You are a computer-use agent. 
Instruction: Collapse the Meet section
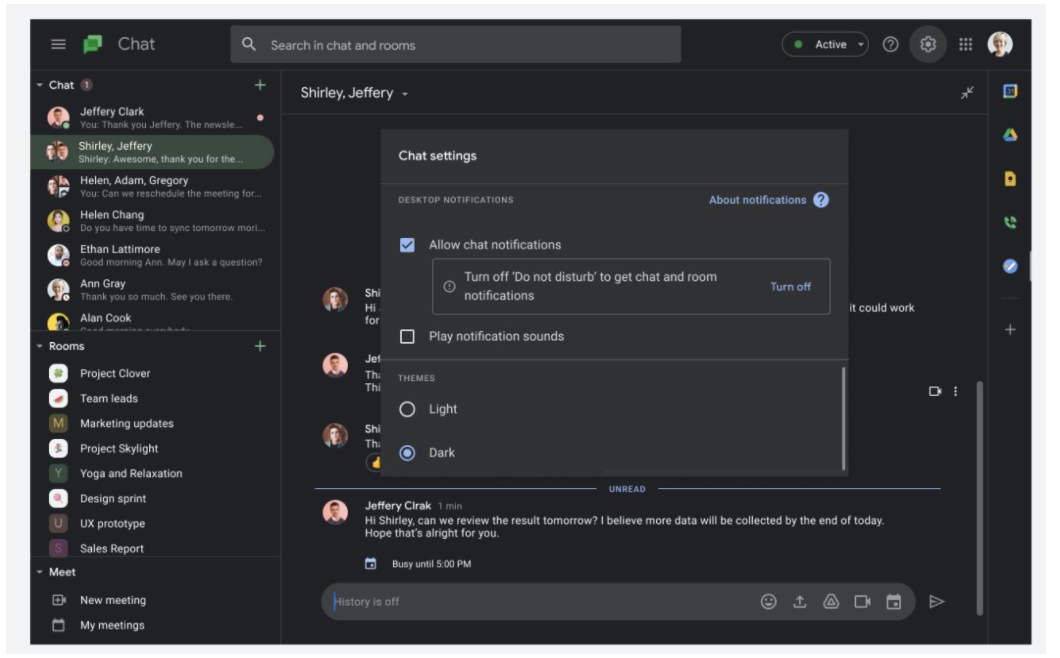click(40, 572)
